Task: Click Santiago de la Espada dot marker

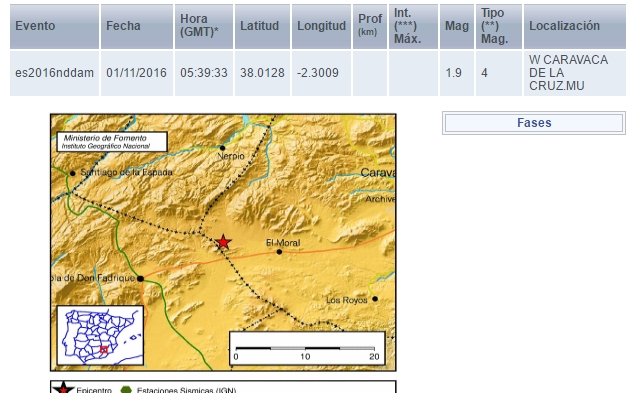Action: [73, 174]
